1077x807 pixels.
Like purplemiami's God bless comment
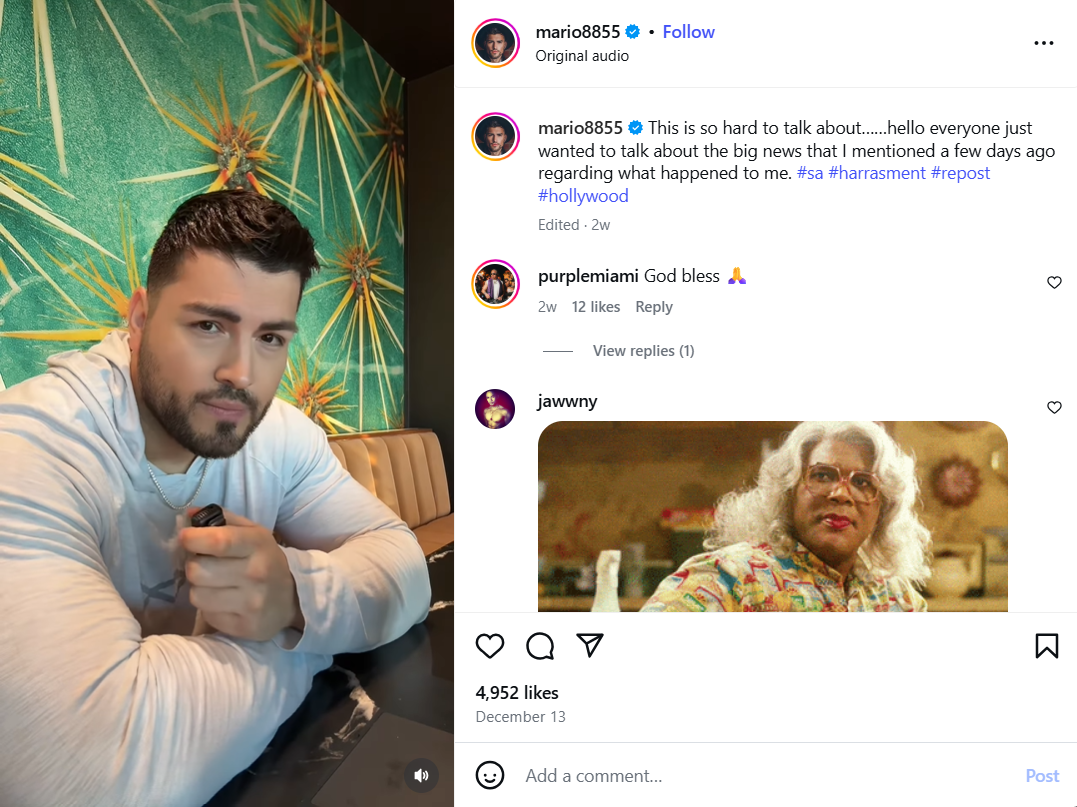pyautogui.click(x=1054, y=283)
